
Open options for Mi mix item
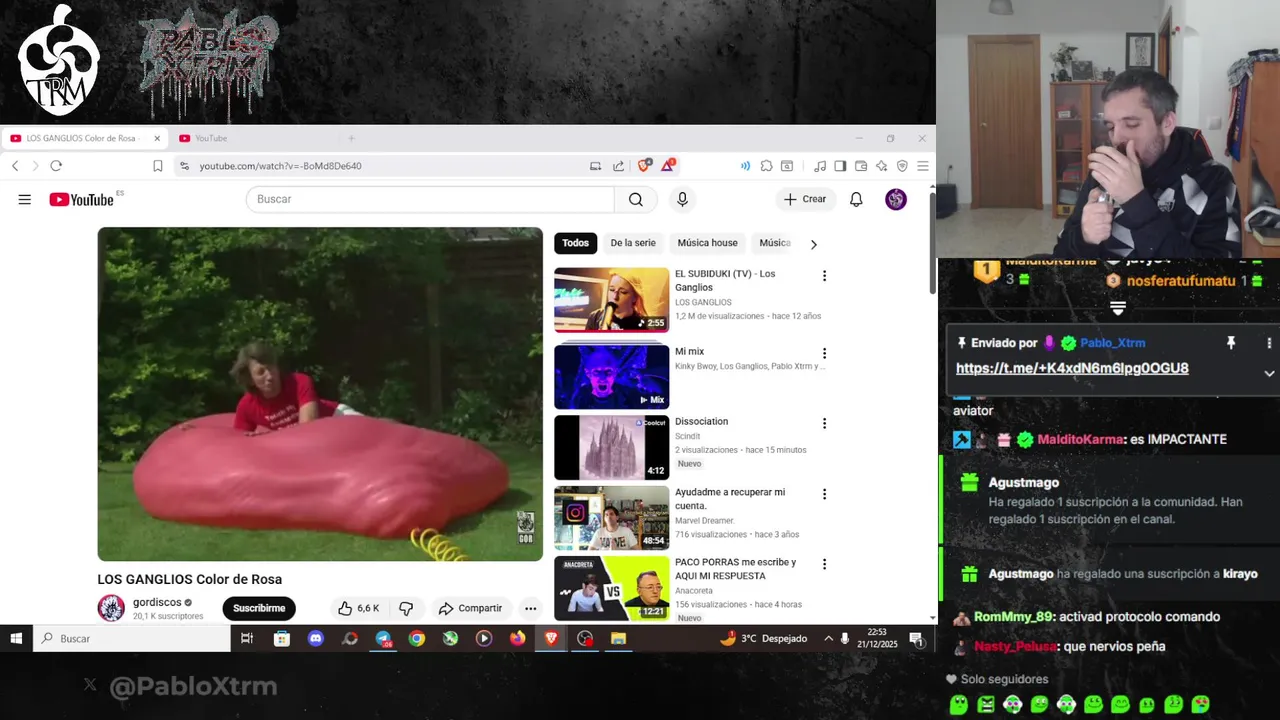coord(824,353)
